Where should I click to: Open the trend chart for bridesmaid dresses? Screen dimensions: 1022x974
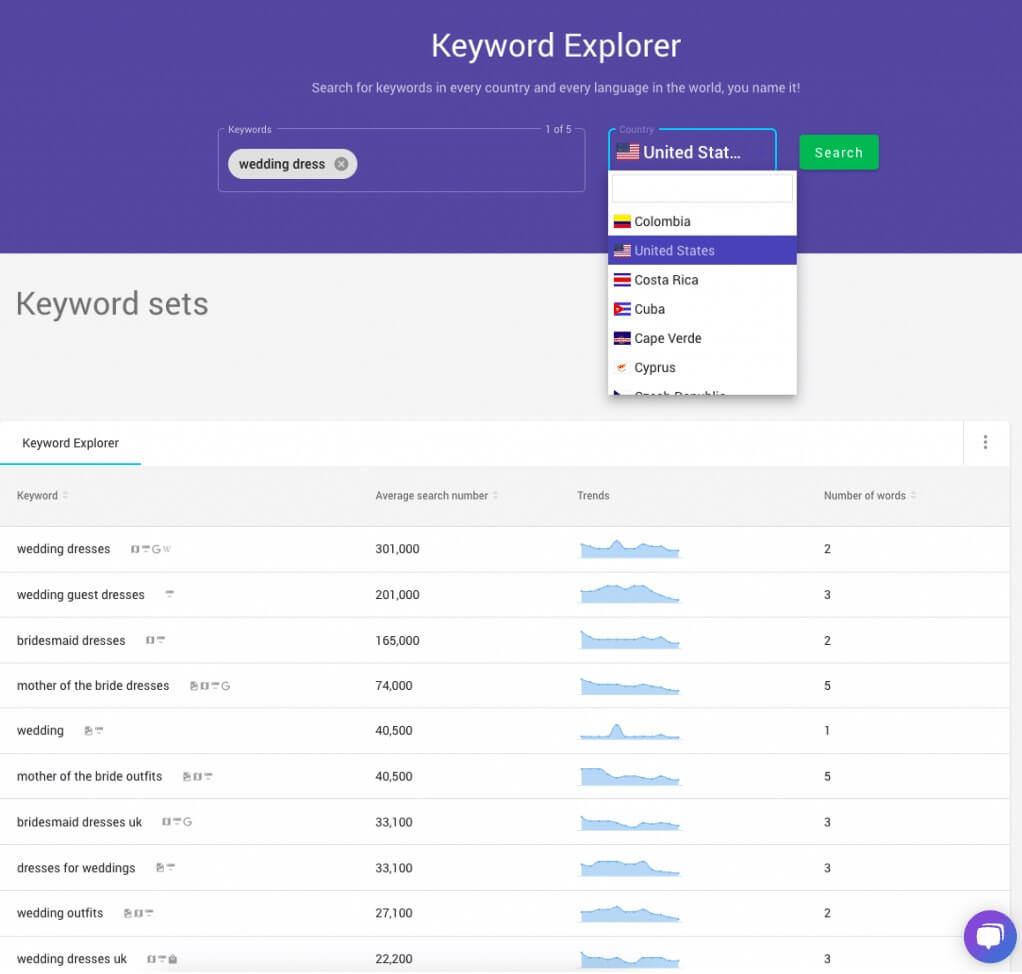tap(630, 640)
